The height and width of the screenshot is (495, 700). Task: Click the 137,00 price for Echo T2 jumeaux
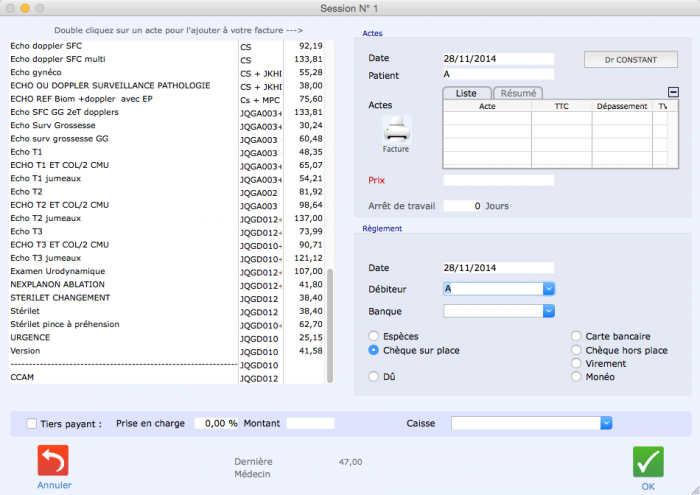click(308, 218)
